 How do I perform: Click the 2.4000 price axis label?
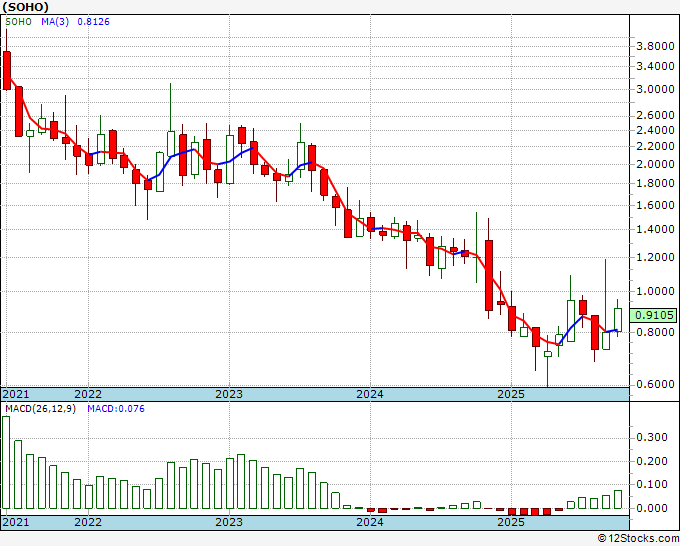(x=655, y=130)
